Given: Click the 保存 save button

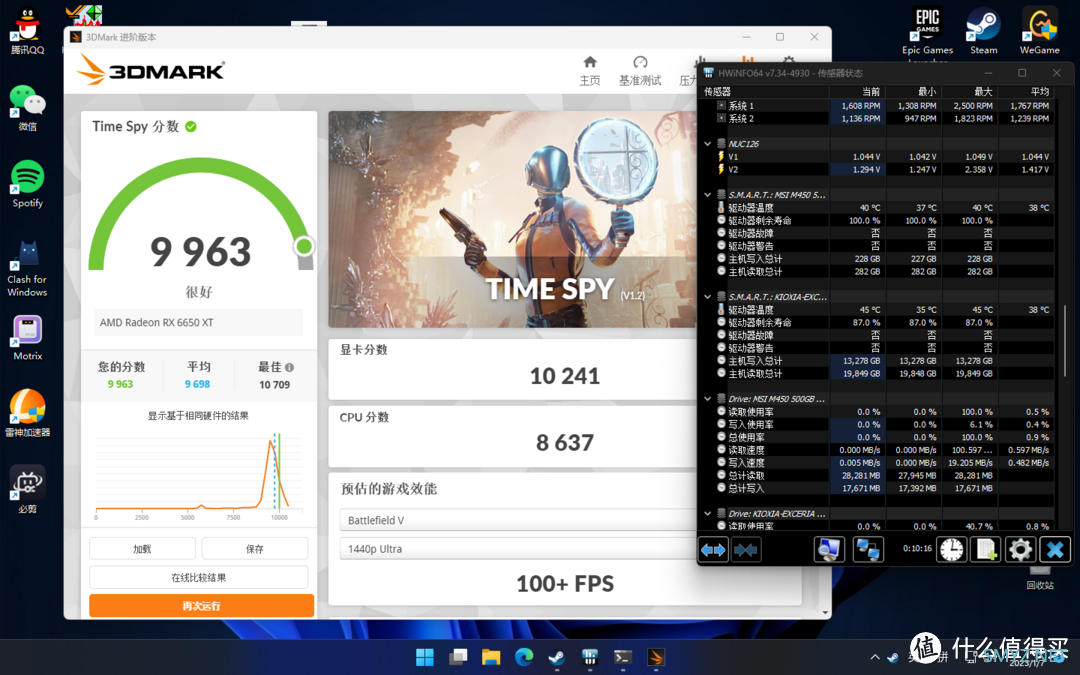Looking at the screenshot, I should 255,549.
